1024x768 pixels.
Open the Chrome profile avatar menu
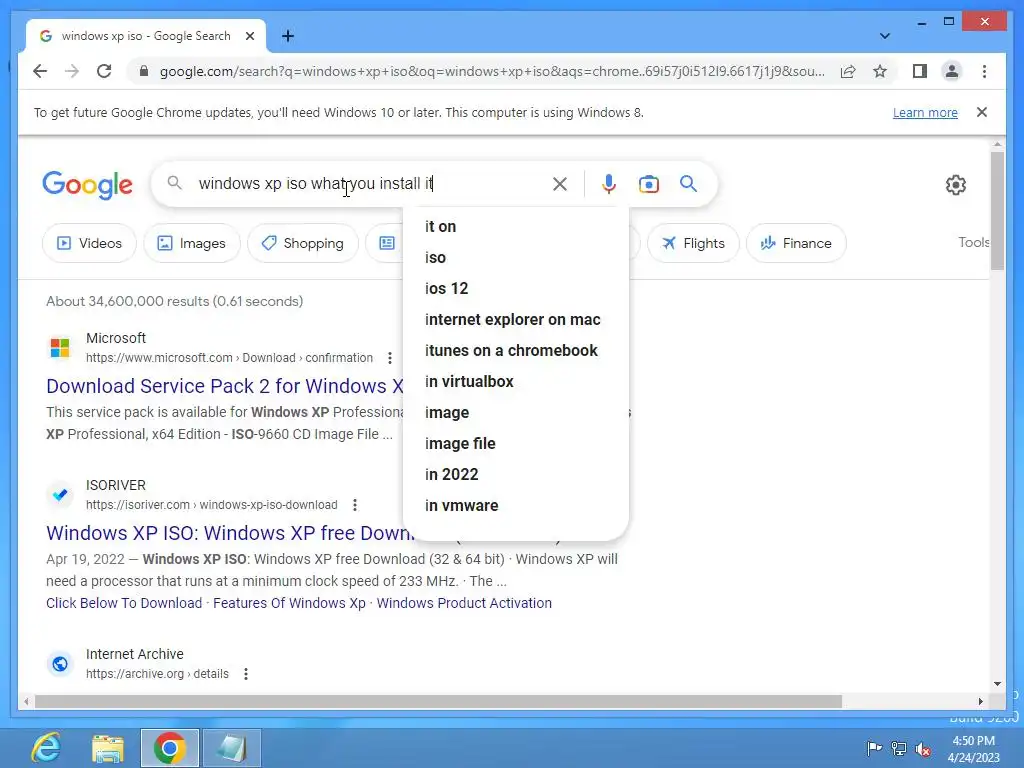(x=952, y=71)
